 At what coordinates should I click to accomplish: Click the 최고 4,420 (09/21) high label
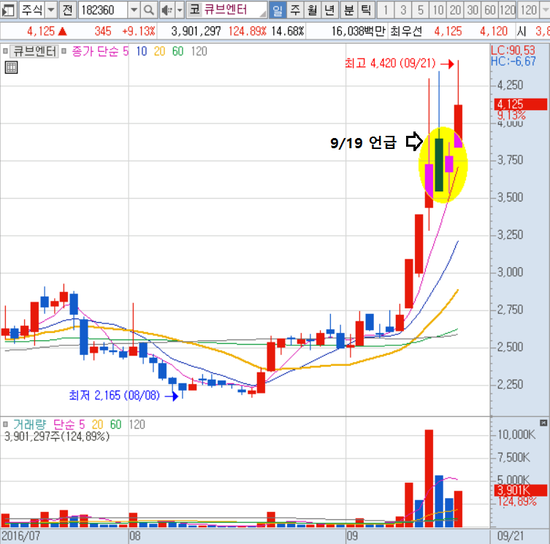click(389, 63)
